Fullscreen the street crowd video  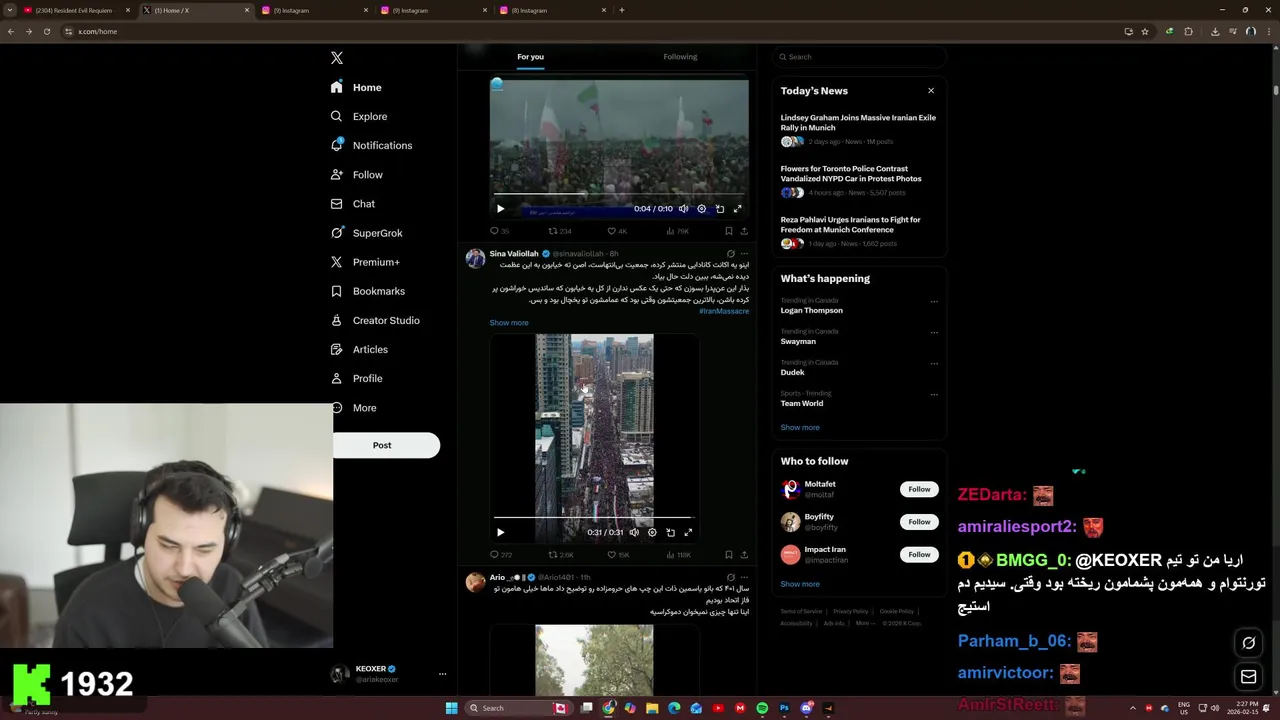[688, 533]
